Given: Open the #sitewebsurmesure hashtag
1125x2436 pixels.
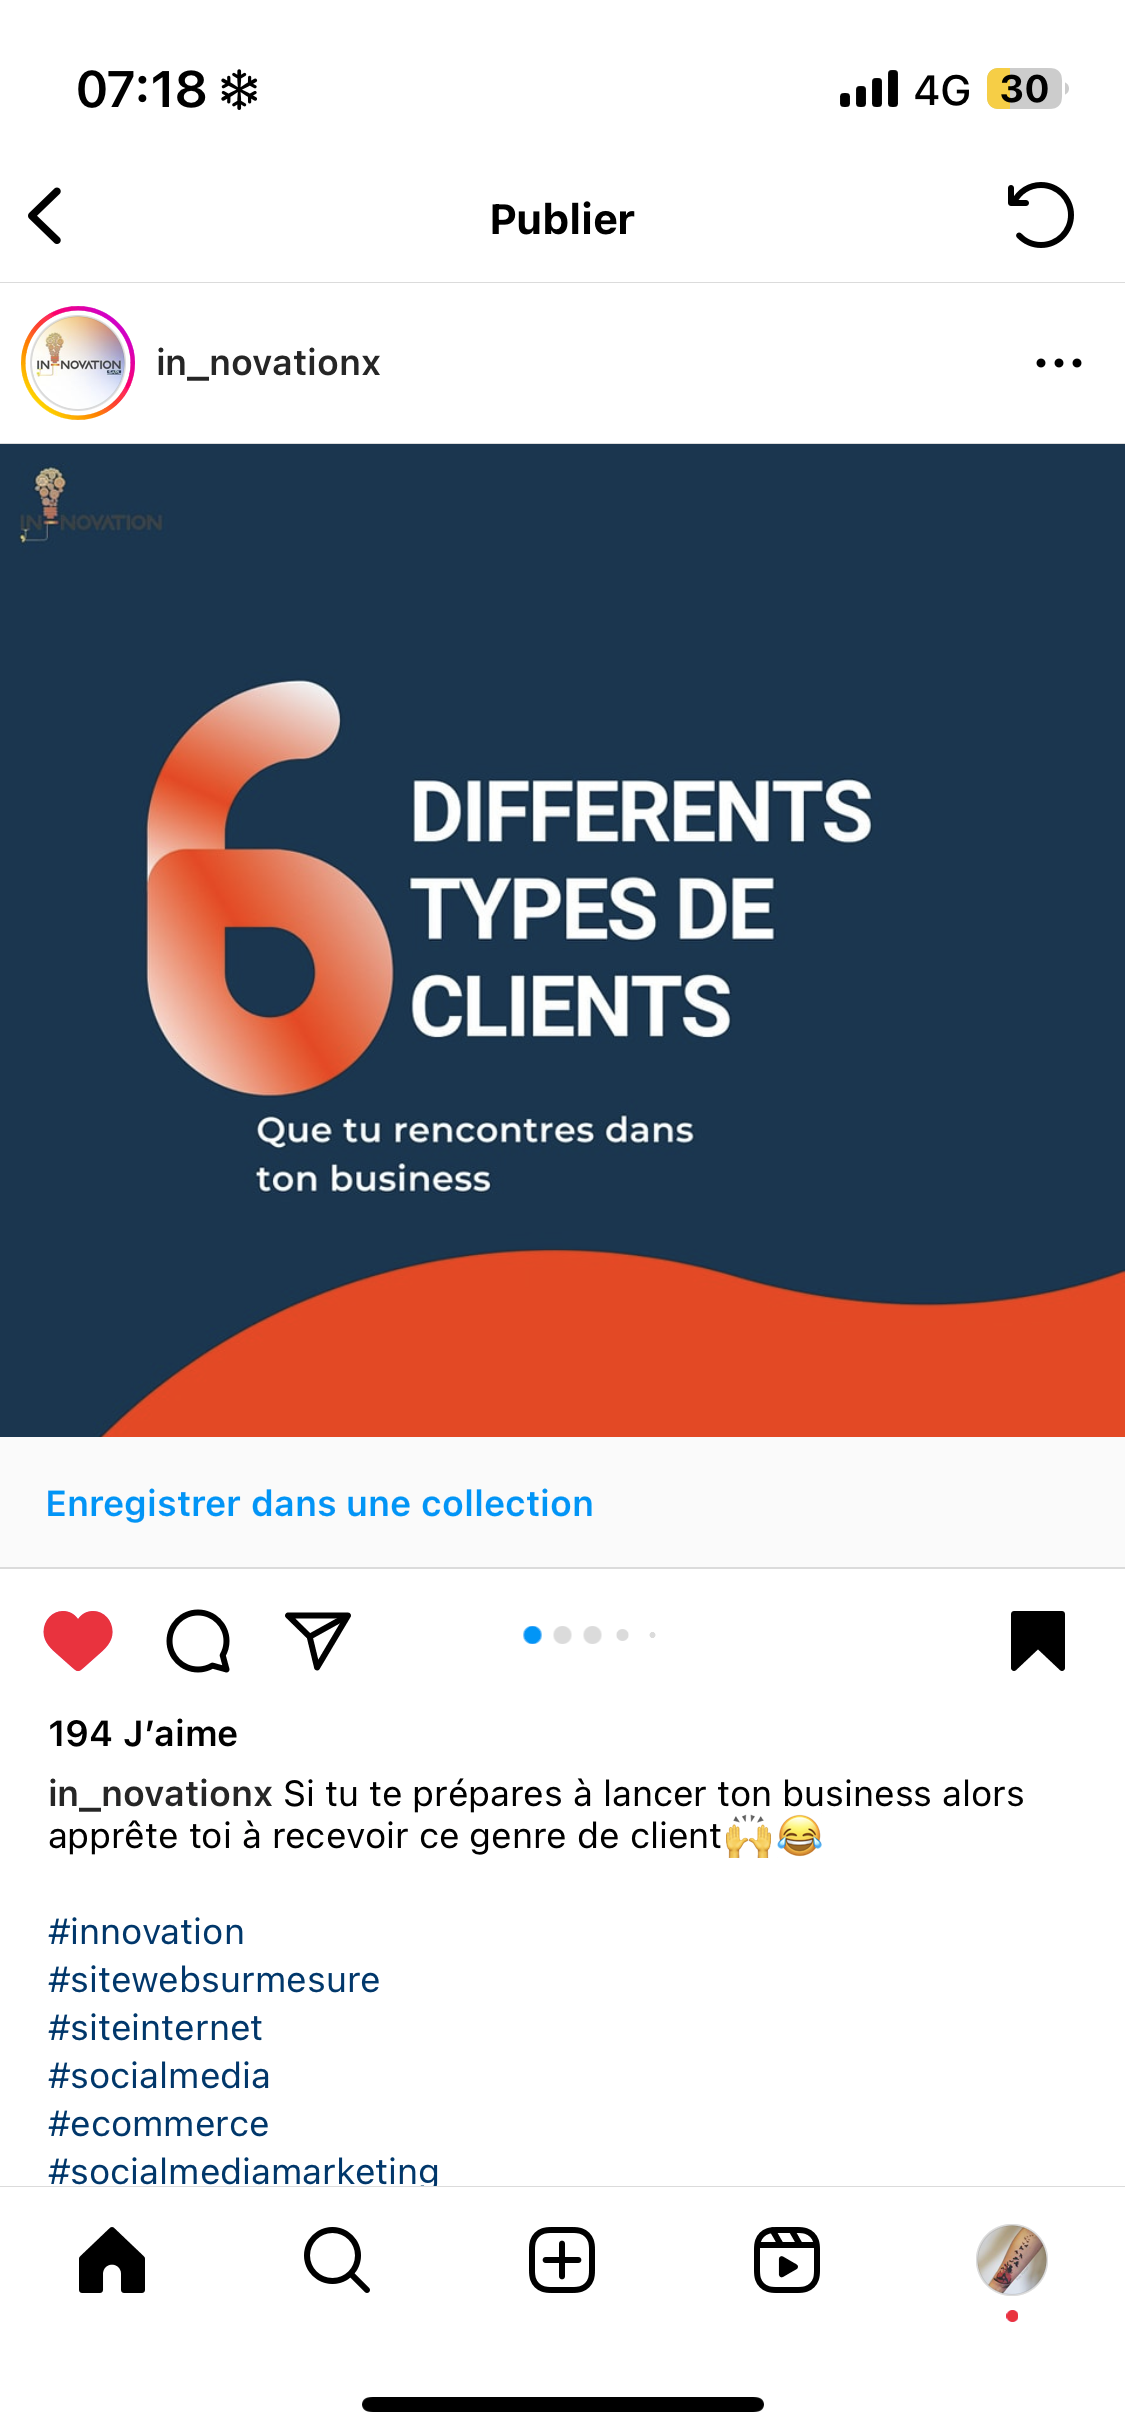Looking at the screenshot, I should (214, 1980).
